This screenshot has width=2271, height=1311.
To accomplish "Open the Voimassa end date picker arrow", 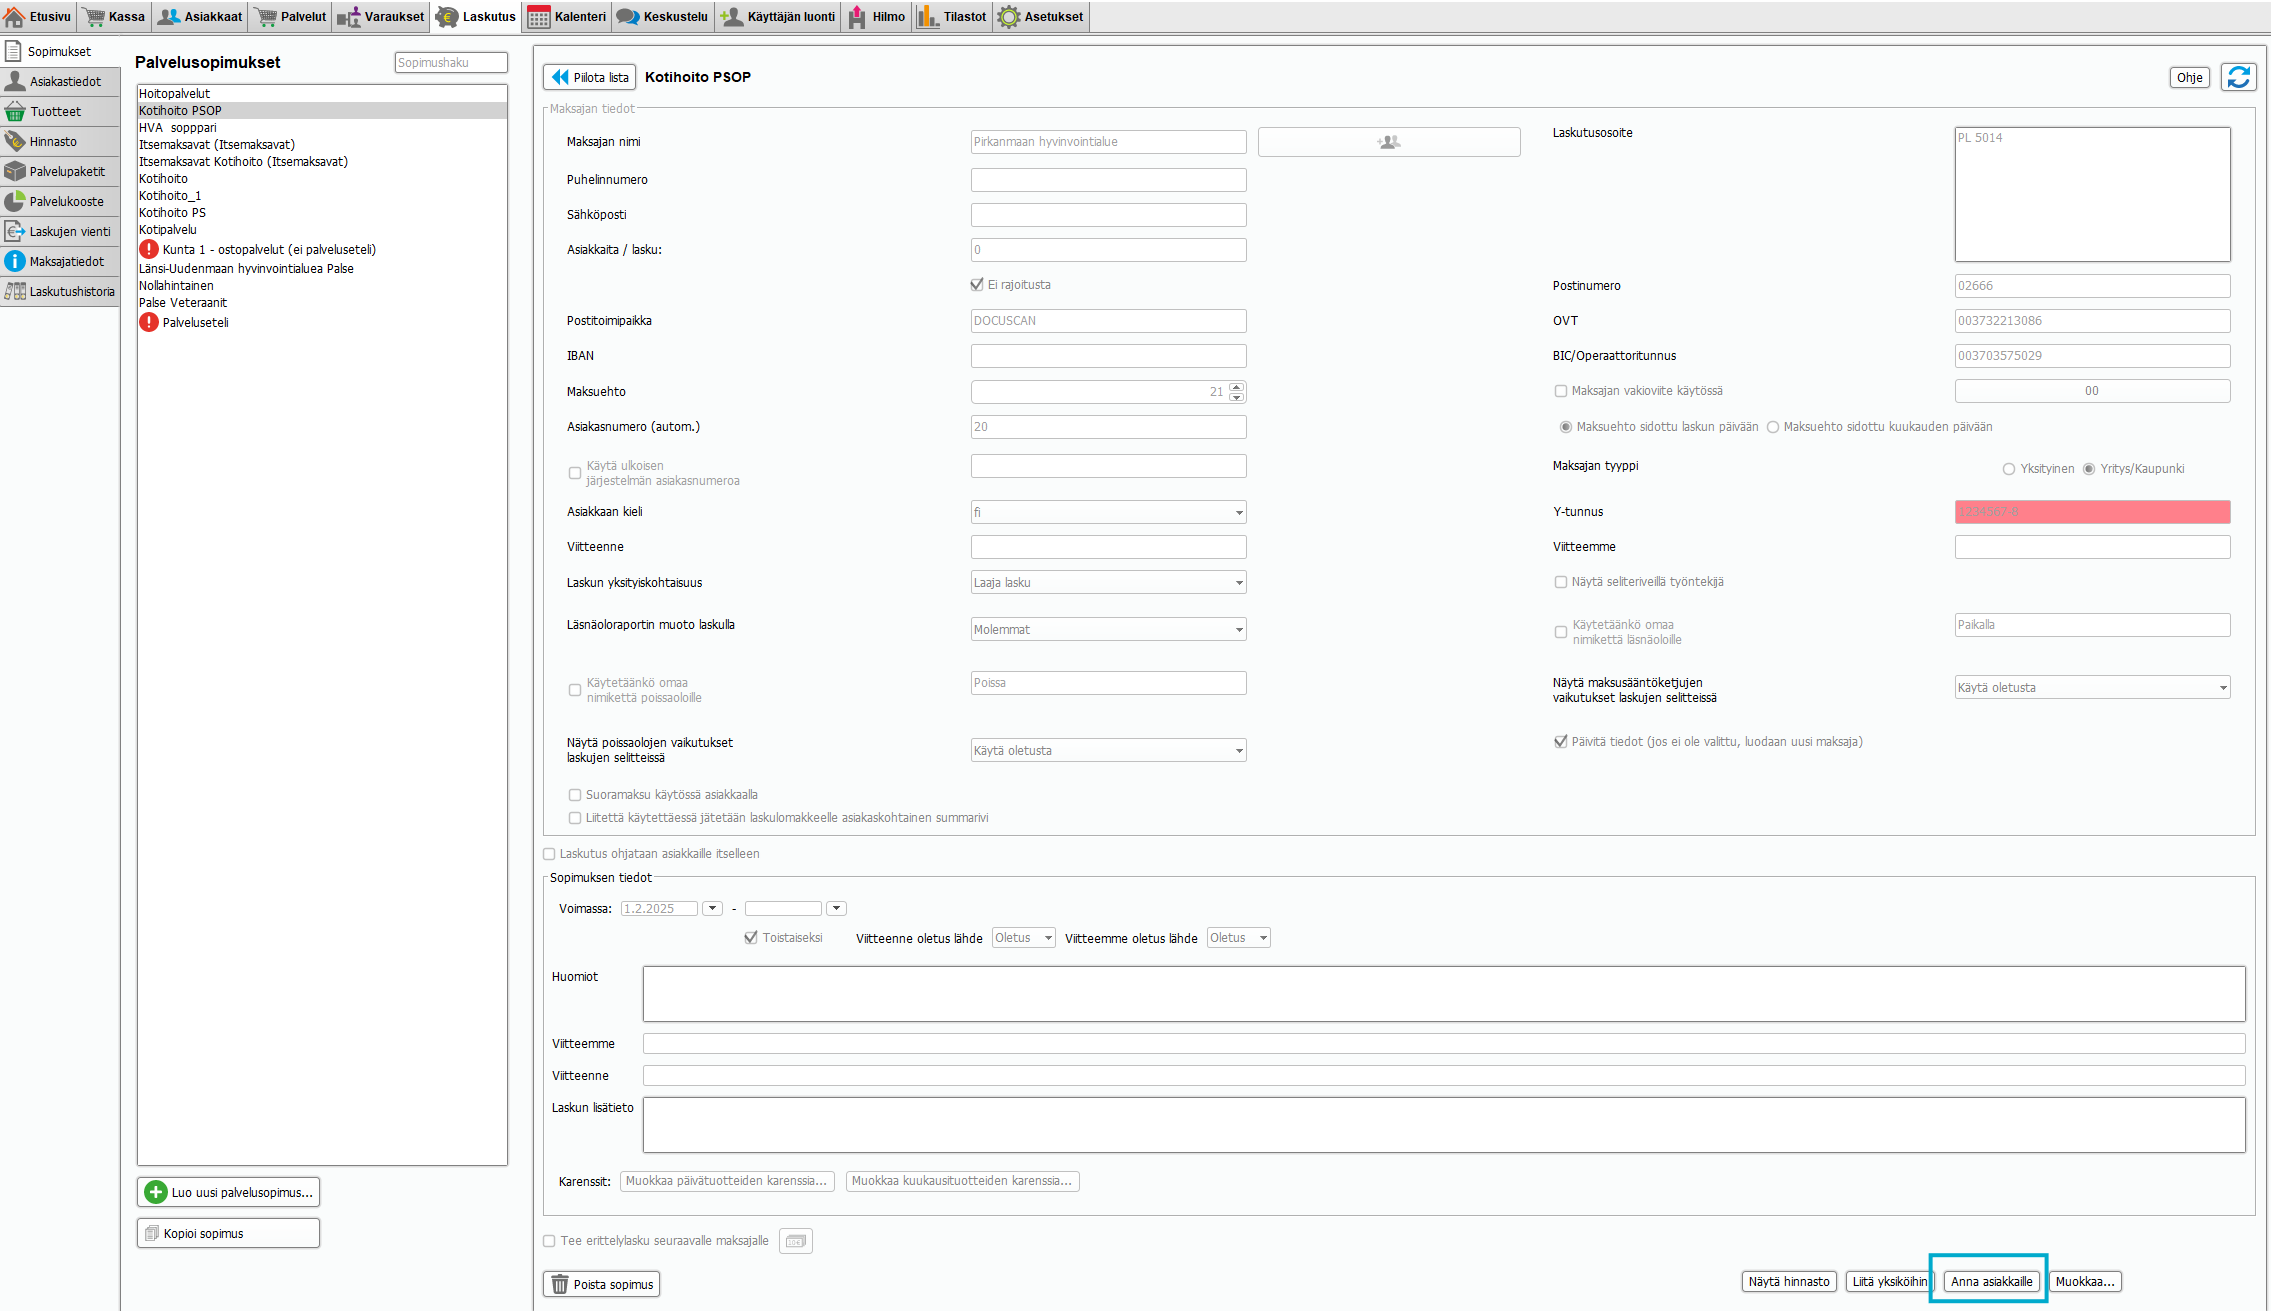I will 837,908.
